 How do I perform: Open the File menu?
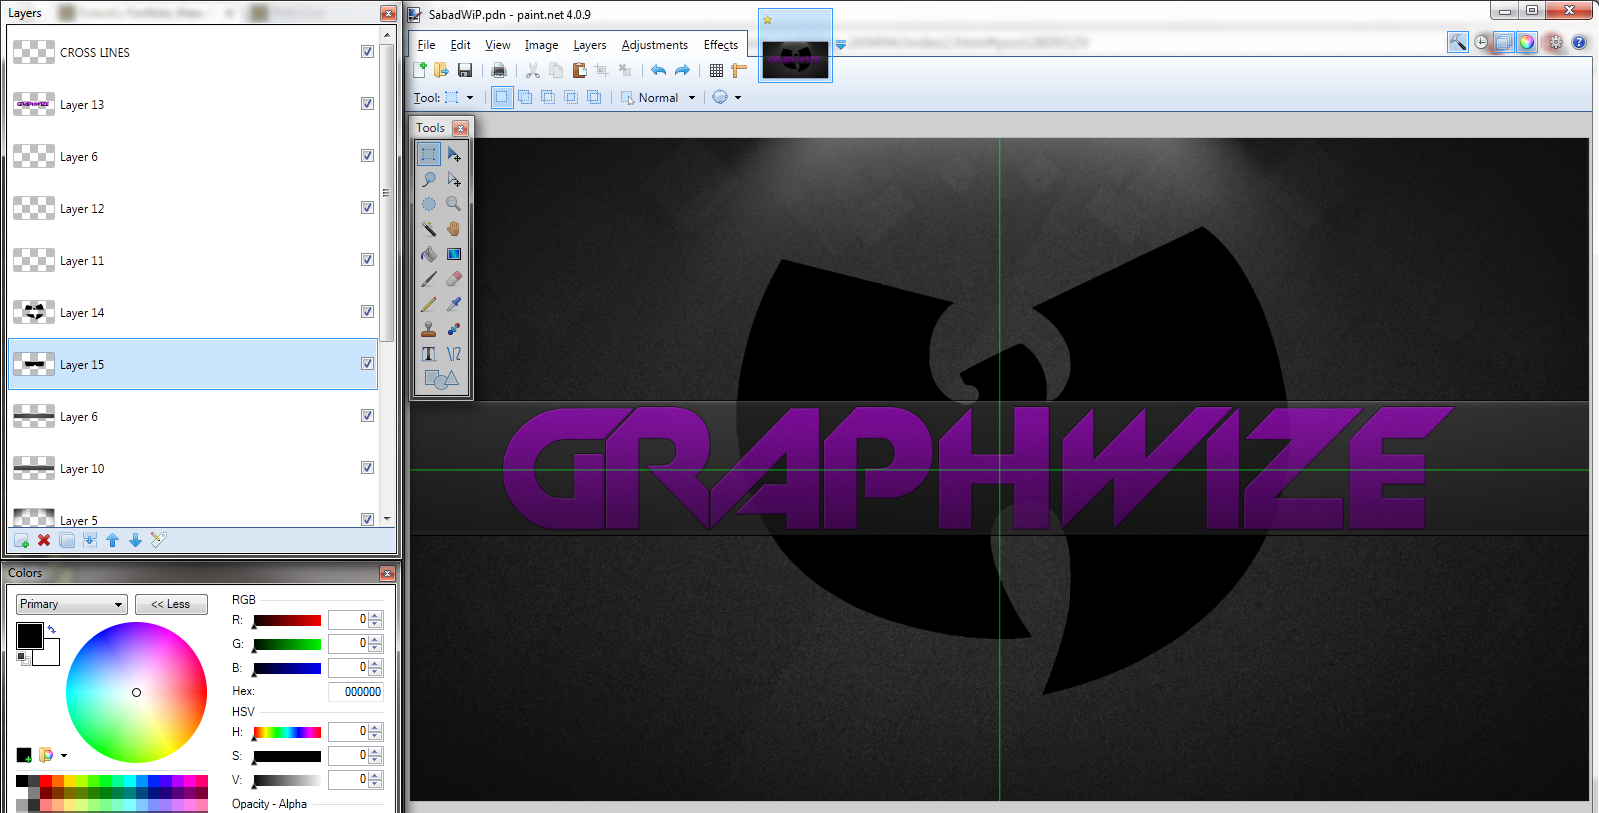[x=426, y=45]
